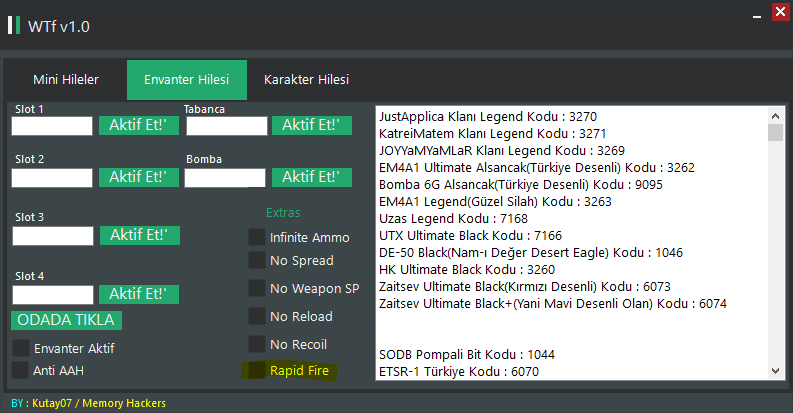Image resolution: width=793 pixels, height=413 pixels.
Task: Enable the Infinite Ammo checkbox
Action: (257, 237)
